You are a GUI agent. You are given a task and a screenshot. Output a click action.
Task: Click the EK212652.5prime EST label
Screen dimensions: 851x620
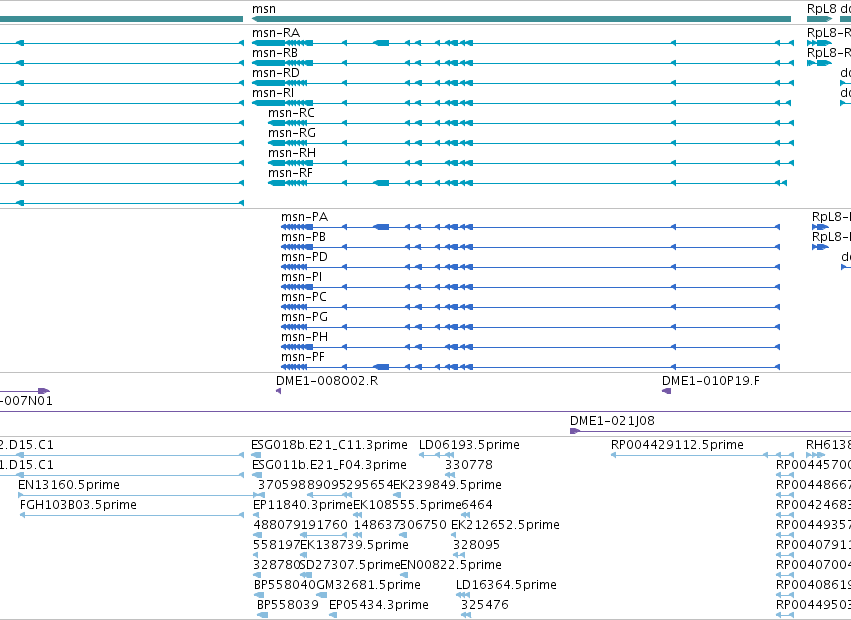[505, 526]
